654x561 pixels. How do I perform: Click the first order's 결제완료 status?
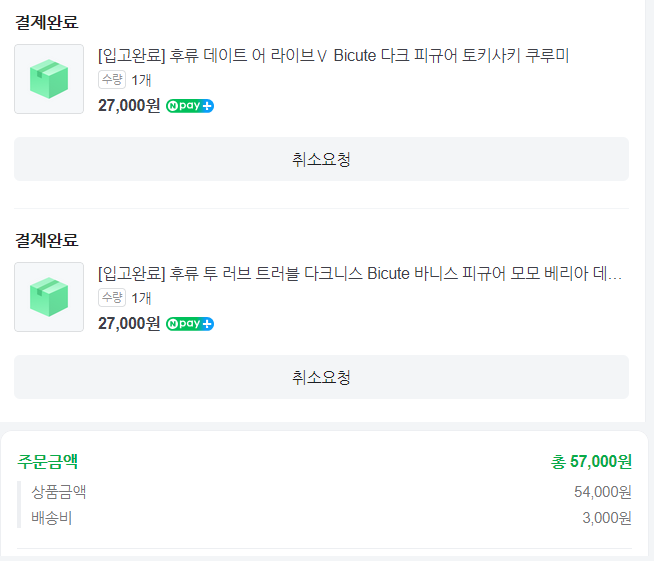[x=46, y=22]
